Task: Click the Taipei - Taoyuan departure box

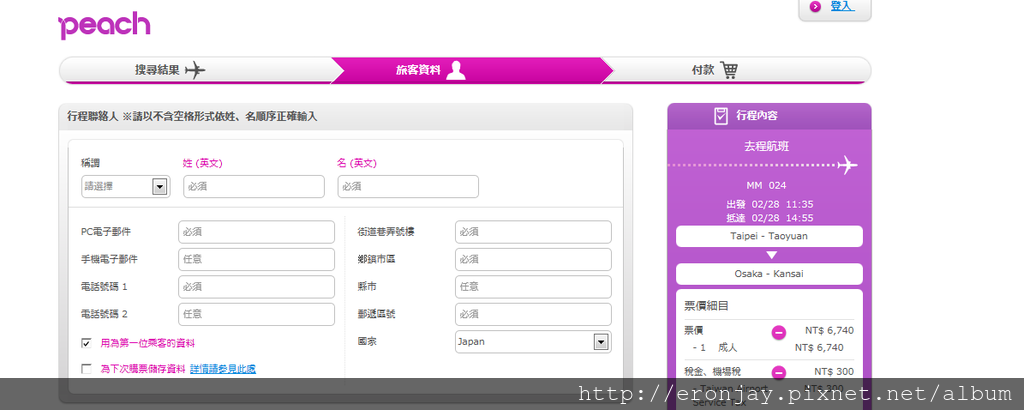Action: pos(769,236)
